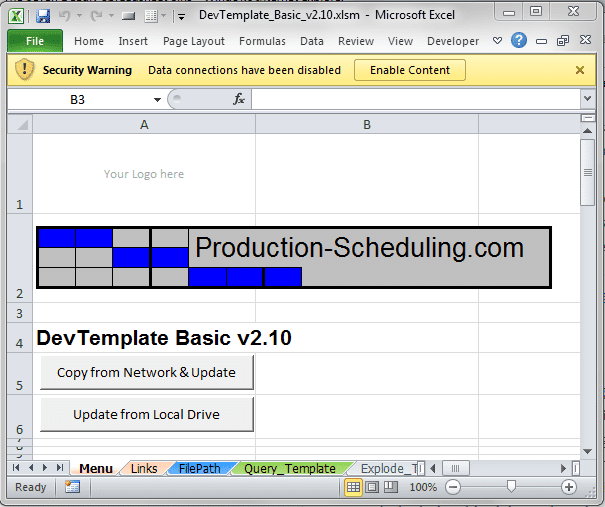The image size is (605, 507).
Task: Click the Security Warning shield icon
Action: tap(25, 69)
